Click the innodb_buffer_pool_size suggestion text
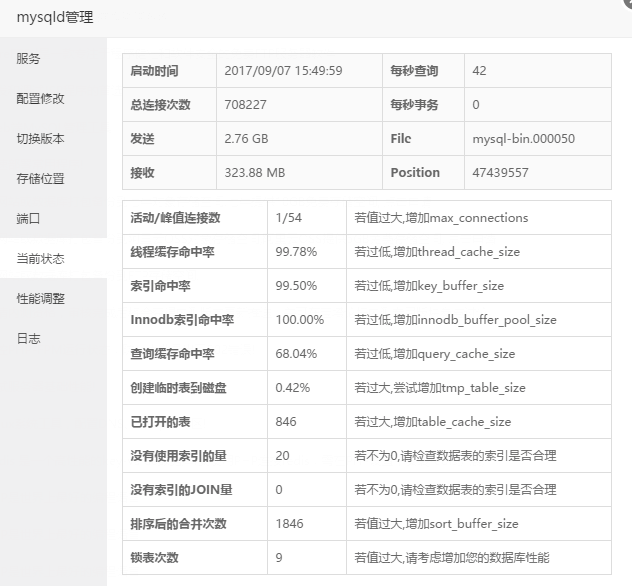The width and height of the screenshot is (632, 586). (x=455, y=320)
